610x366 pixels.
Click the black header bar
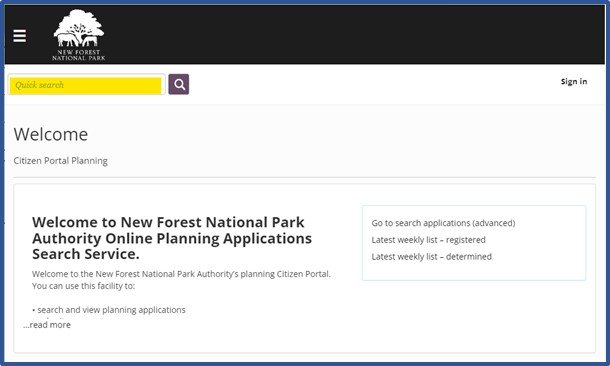(x=305, y=35)
